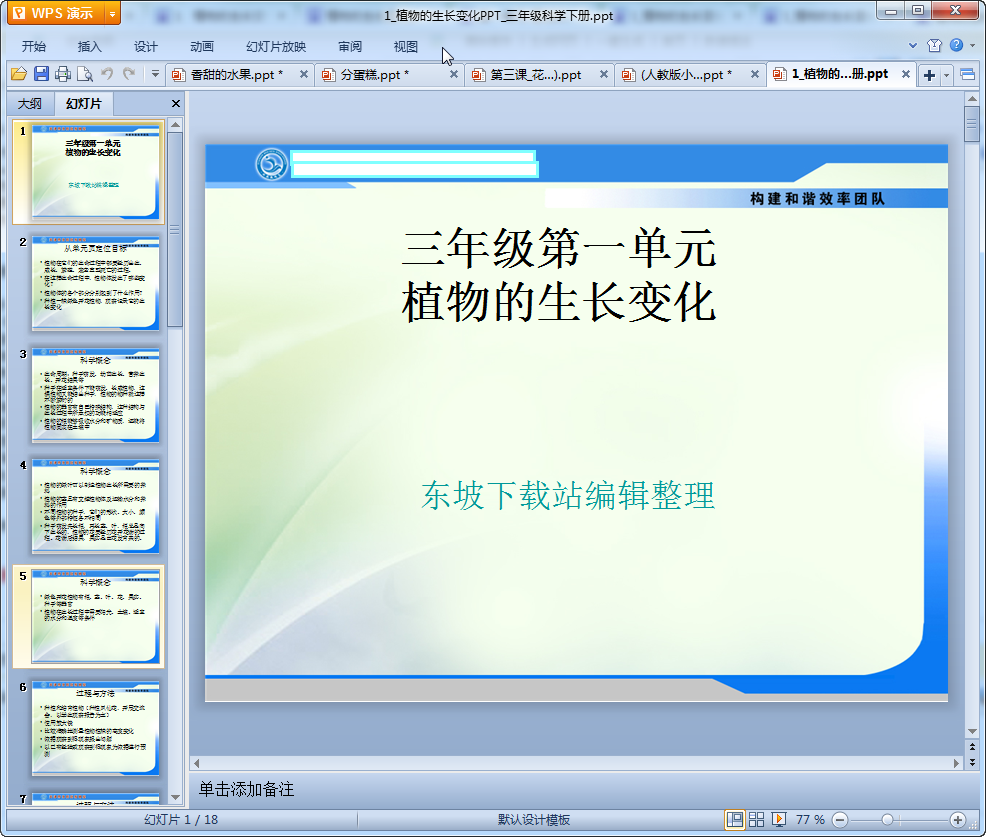
Task: Expand the quick access toolbar dropdown arrow
Action: tap(155, 74)
